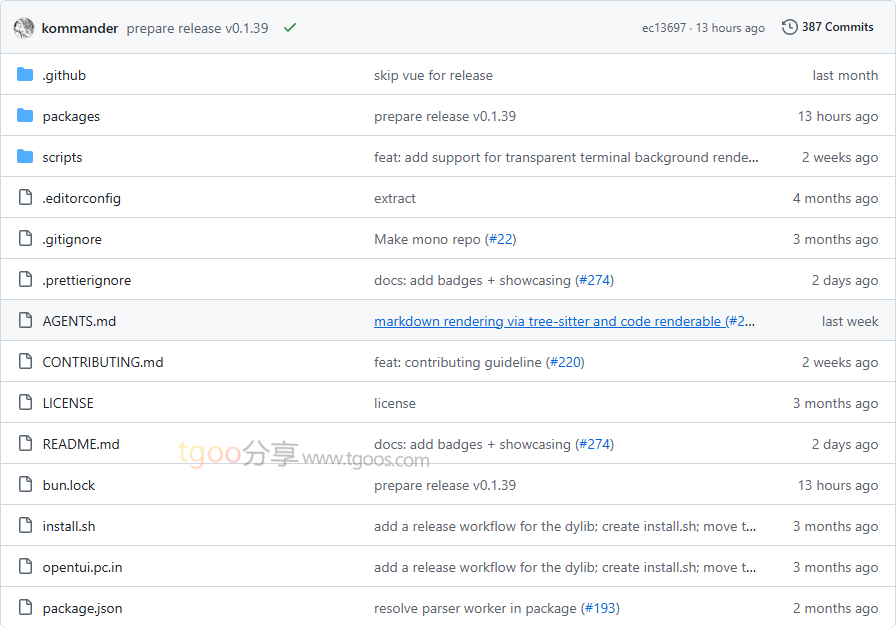Open the kommander author profile link

click(80, 28)
